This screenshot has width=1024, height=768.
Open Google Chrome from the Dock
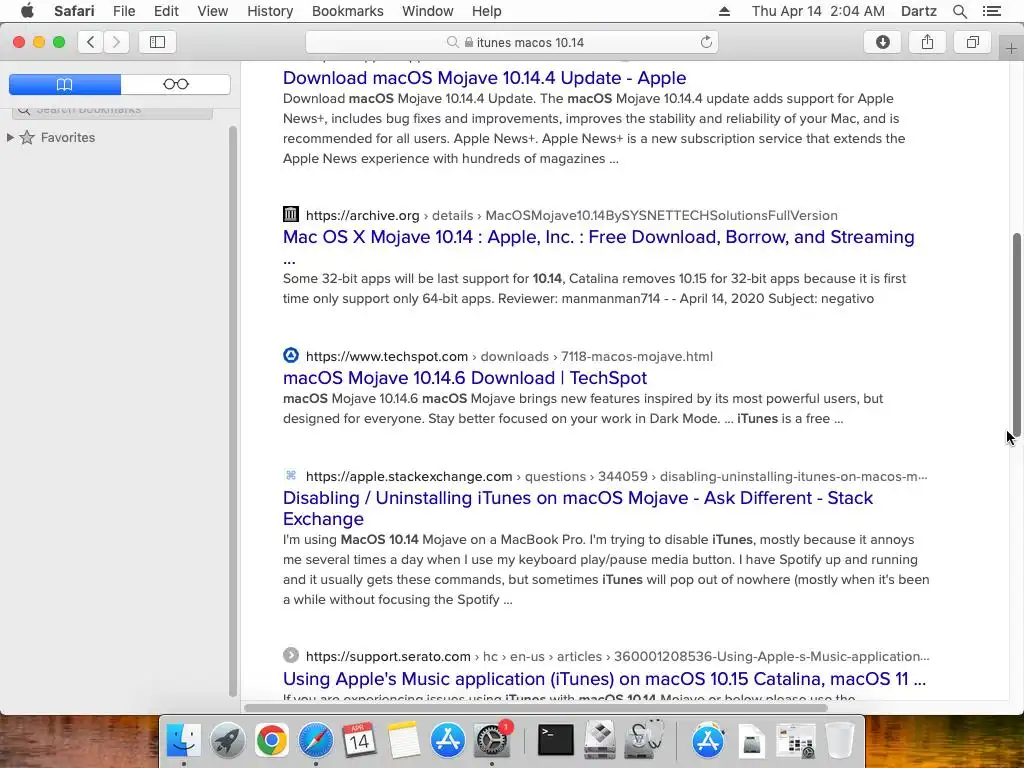click(x=271, y=741)
